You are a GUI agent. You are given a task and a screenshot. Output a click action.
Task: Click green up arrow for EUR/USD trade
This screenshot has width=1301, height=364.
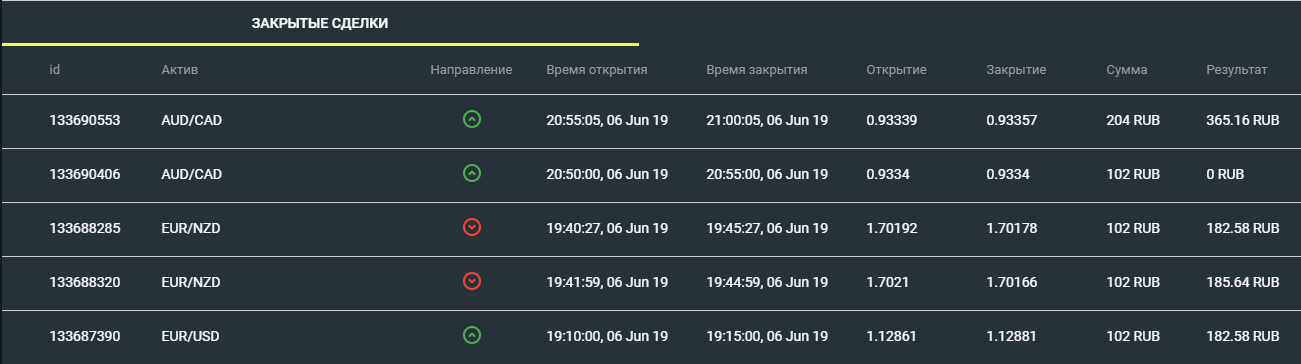[x=472, y=336]
